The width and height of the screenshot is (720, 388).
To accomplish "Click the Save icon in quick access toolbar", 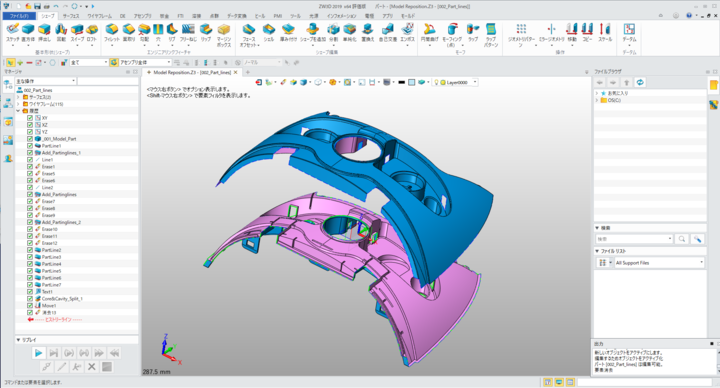I will coord(37,6).
